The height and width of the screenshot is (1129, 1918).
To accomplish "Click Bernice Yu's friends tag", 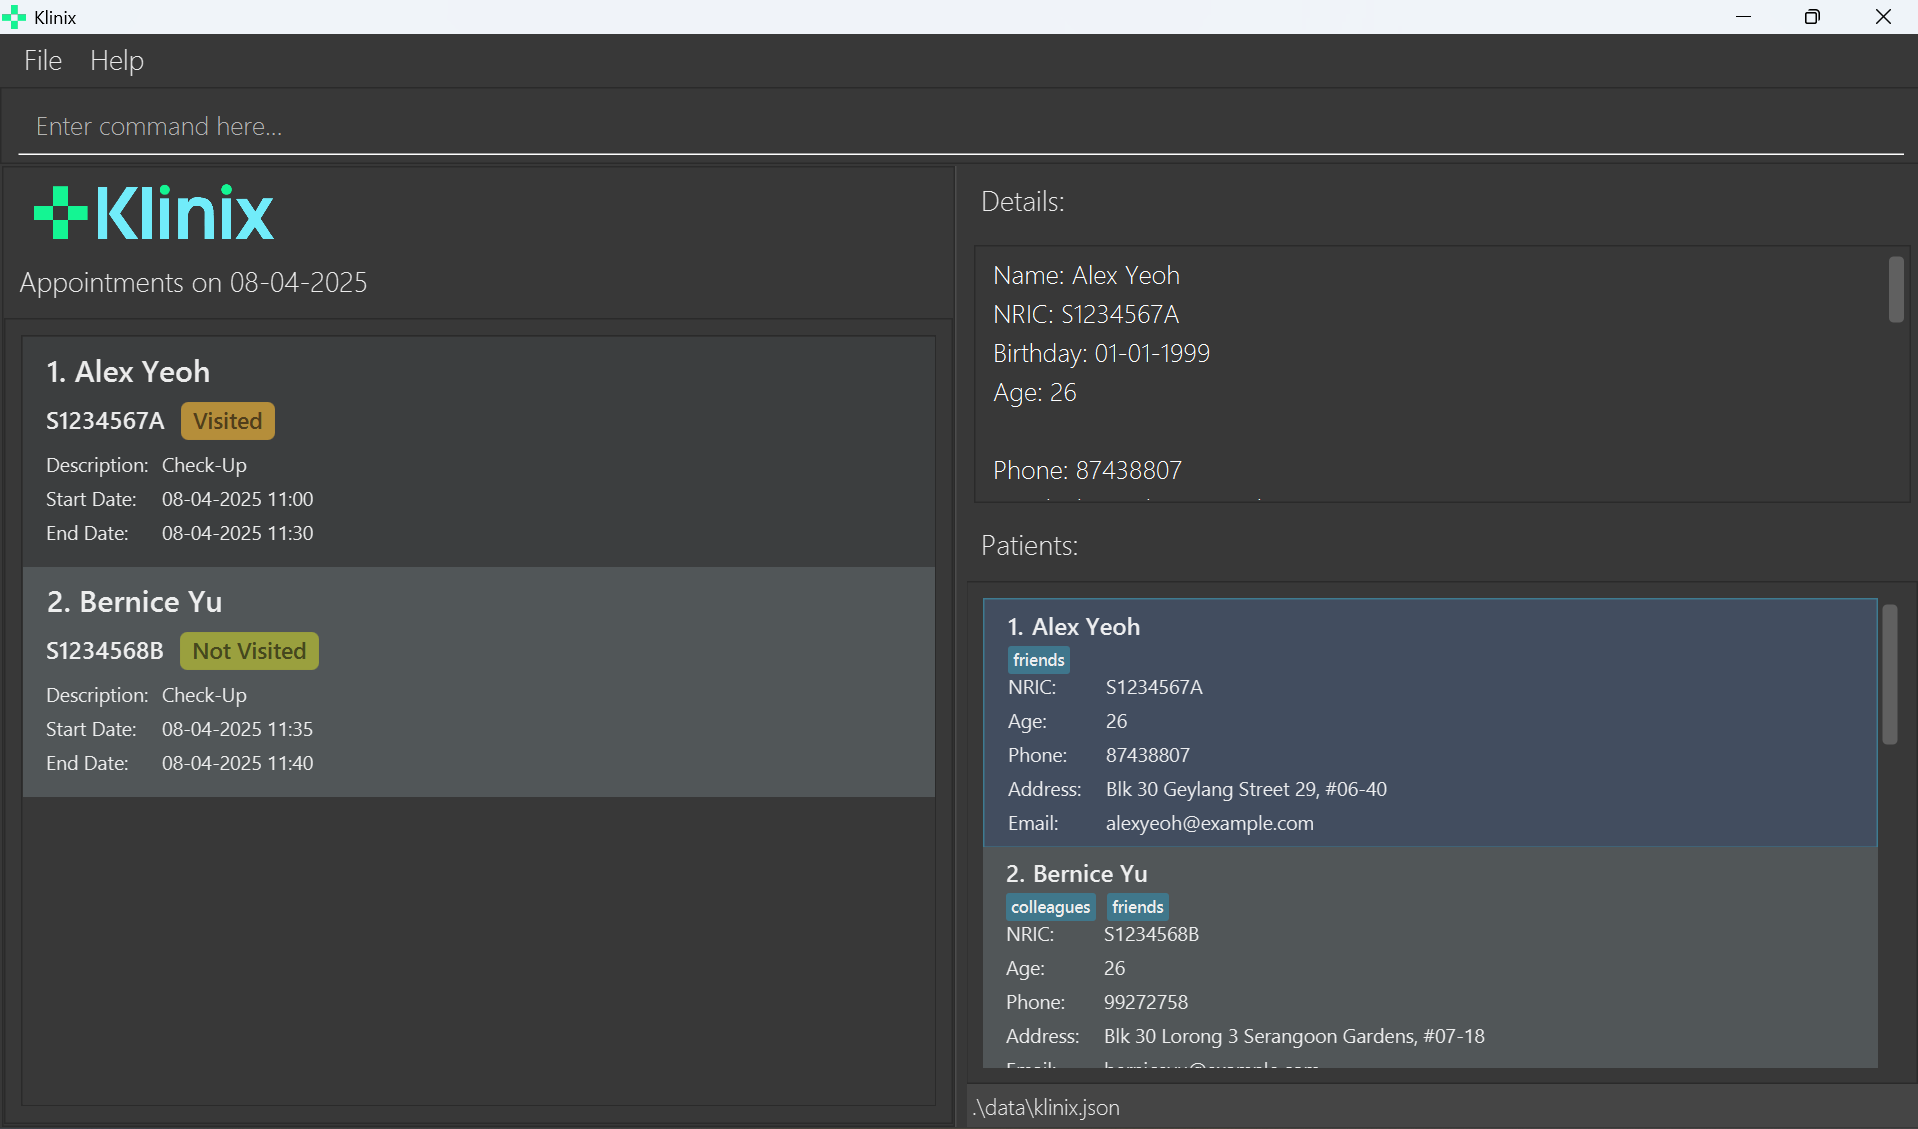I will coord(1137,907).
